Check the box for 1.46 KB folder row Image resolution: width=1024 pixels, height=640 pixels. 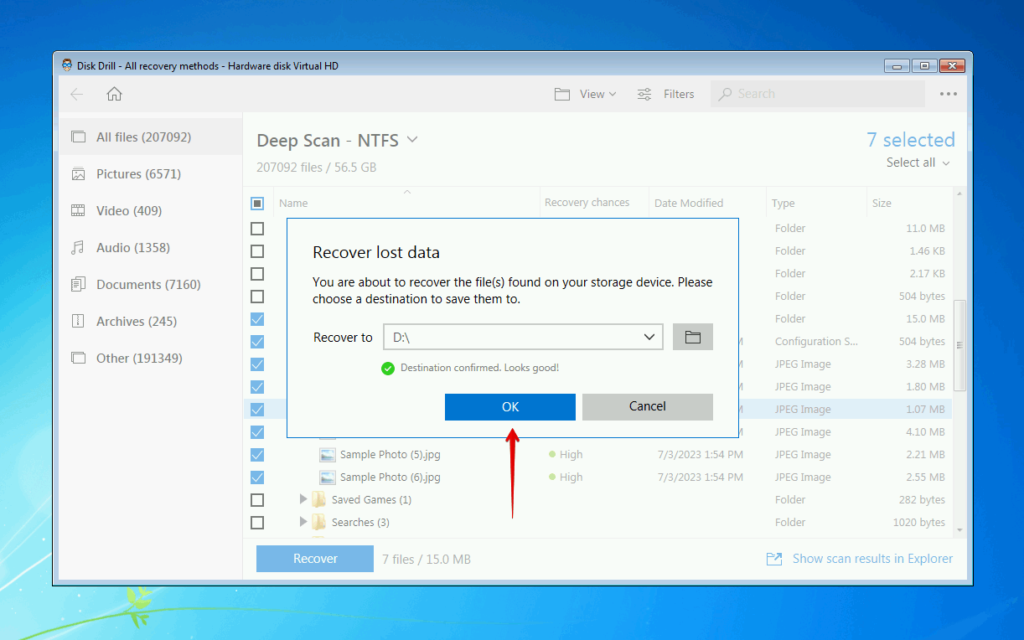pyautogui.click(x=257, y=251)
